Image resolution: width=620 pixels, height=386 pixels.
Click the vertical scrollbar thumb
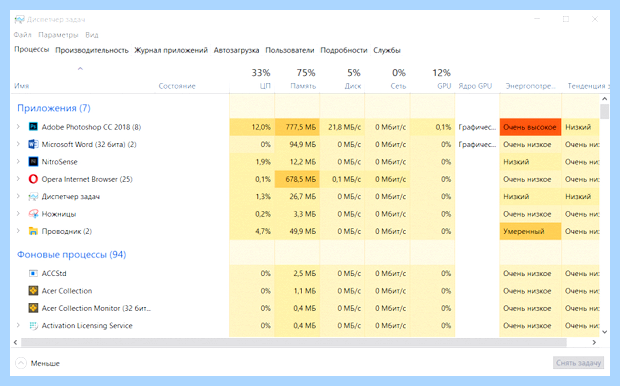pos(604,112)
